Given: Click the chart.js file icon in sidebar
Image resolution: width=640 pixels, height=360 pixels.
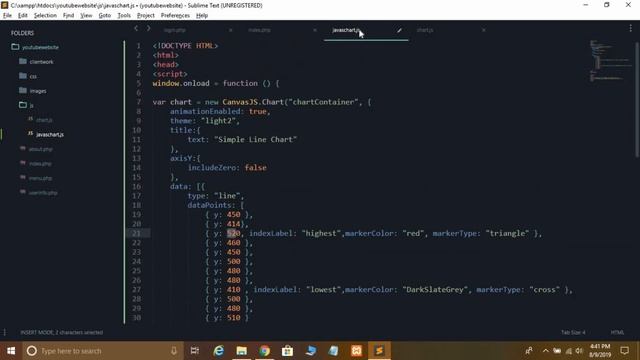Looking at the screenshot, I should 31,119.
